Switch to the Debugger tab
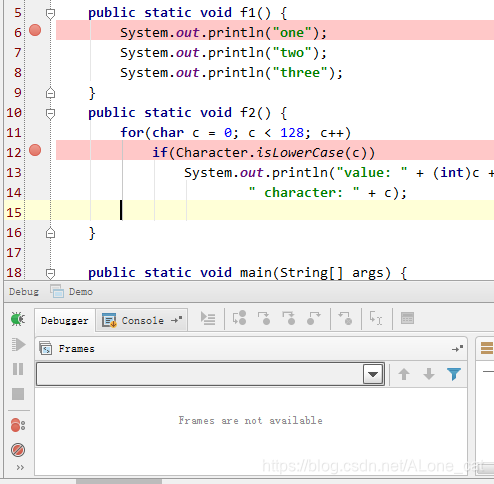This screenshot has width=494, height=484. [x=65, y=321]
